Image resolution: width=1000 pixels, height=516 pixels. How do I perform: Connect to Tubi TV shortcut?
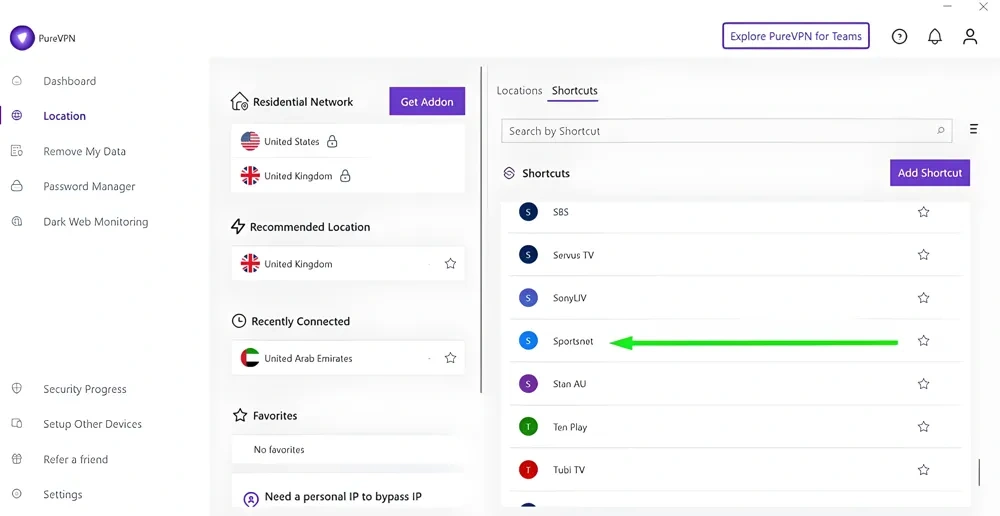(x=735, y=470)
